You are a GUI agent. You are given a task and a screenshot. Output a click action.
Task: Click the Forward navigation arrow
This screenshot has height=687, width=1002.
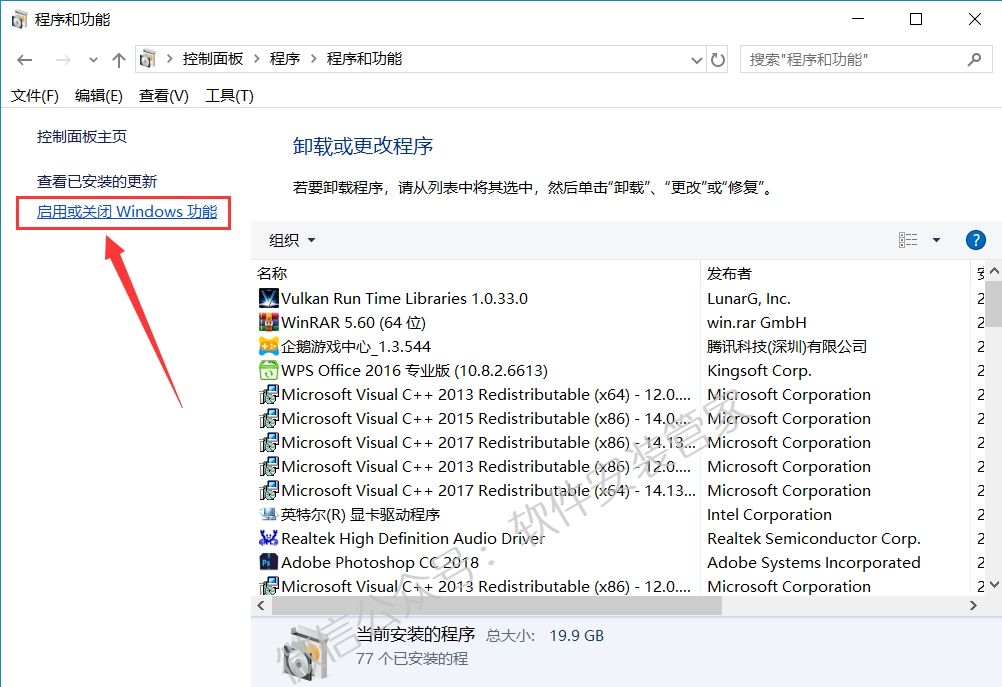[63, 60]
